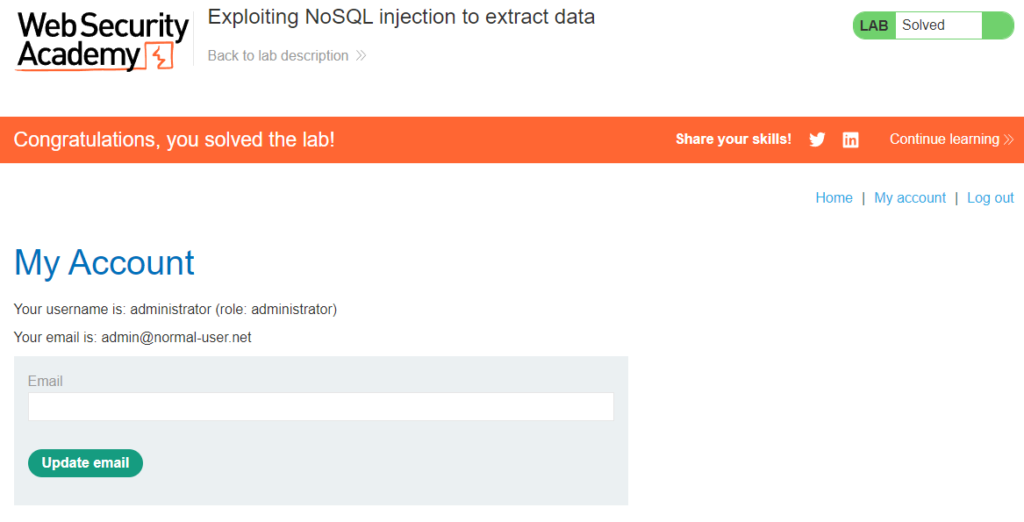Click the green indicator beside Solved
This screenshot has height=522, width=1024.
(998, 25)
